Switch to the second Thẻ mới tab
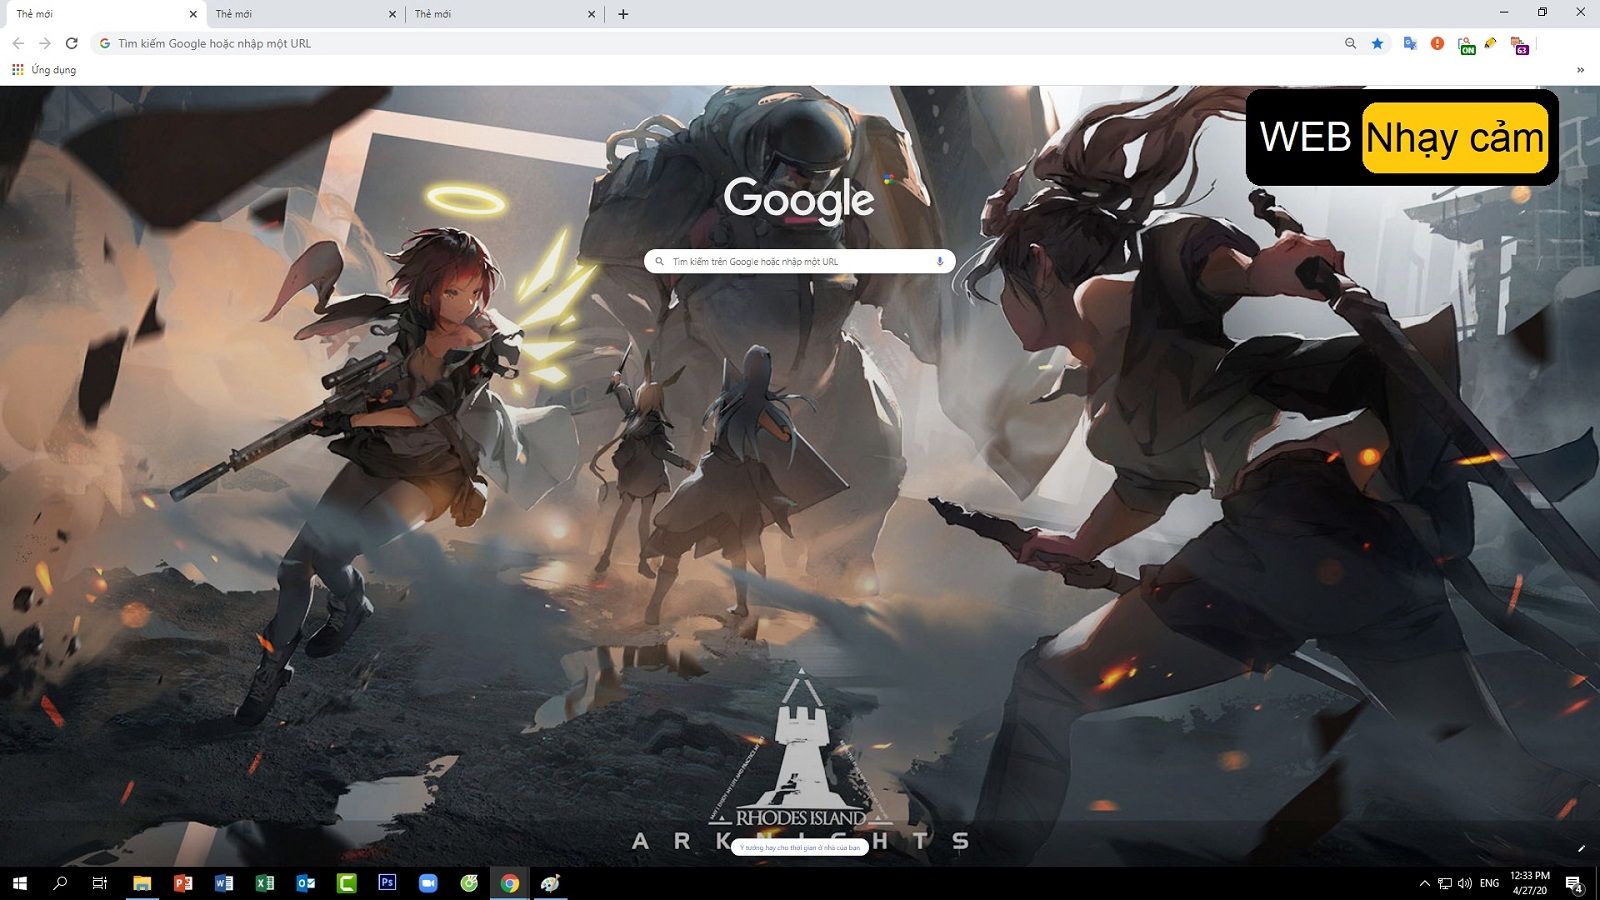Viewport: 1600px width, 900px height. point(300,13)
